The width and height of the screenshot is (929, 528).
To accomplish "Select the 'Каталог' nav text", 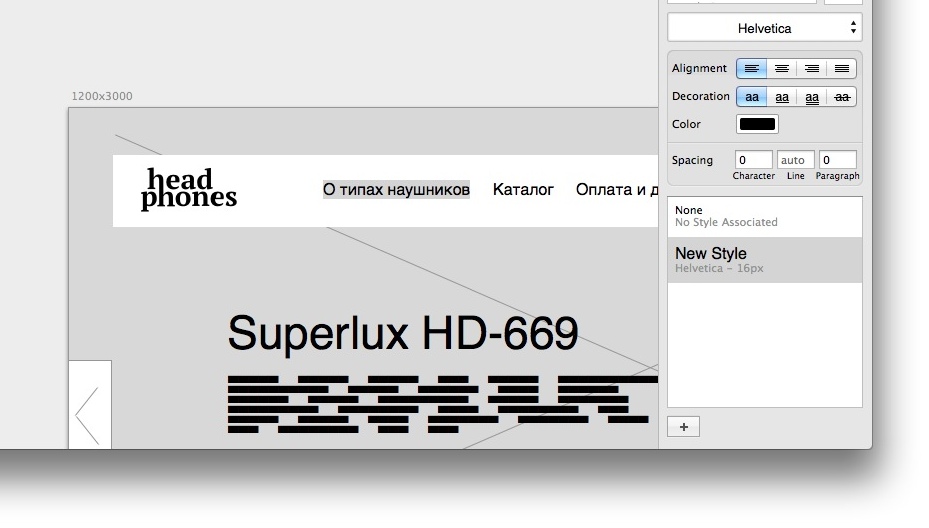I will (x=523, y=190).
